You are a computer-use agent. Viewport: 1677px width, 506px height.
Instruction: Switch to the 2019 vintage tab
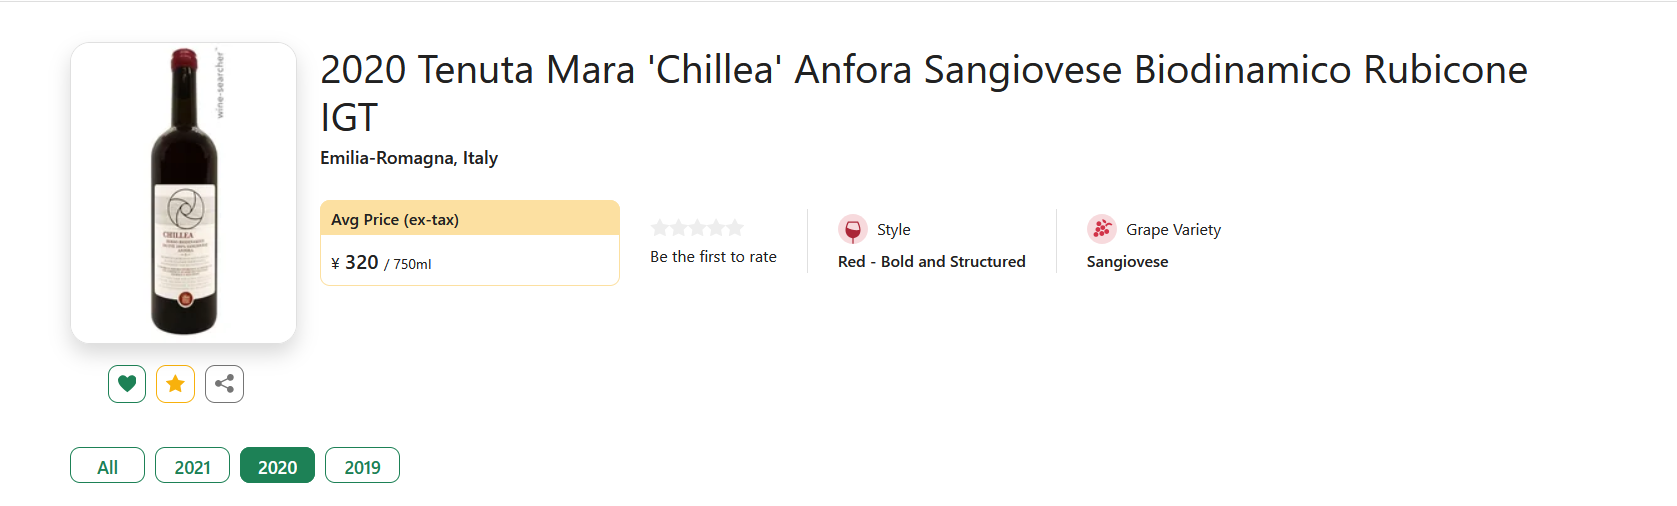(362, 466)
